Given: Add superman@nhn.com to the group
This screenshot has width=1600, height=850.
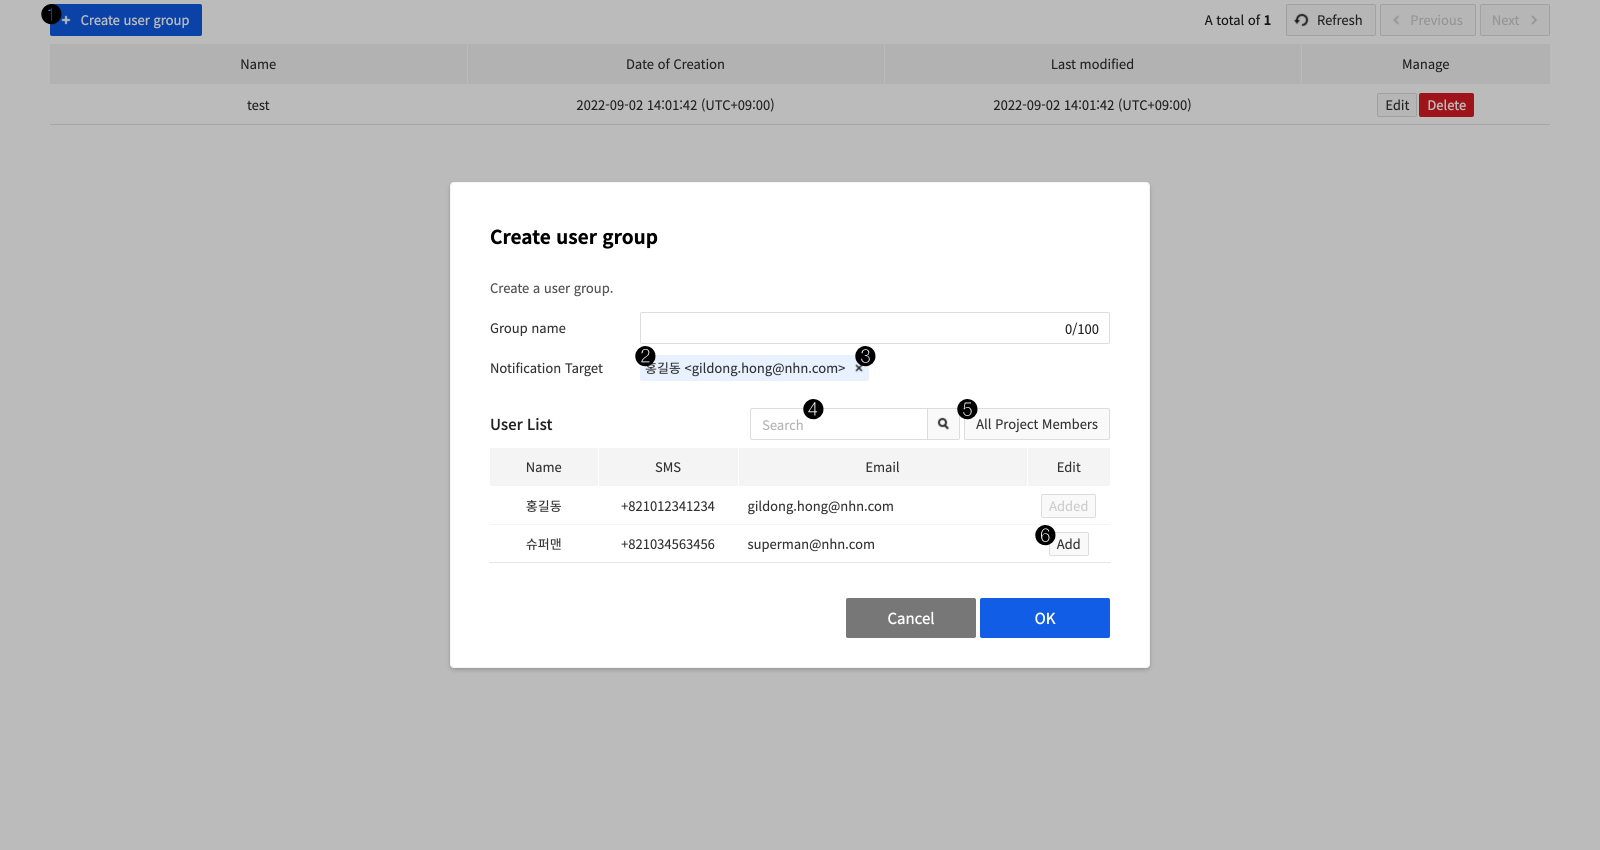Looking at the screenshot, I should pyautogui.click(x=1068, y=544).
